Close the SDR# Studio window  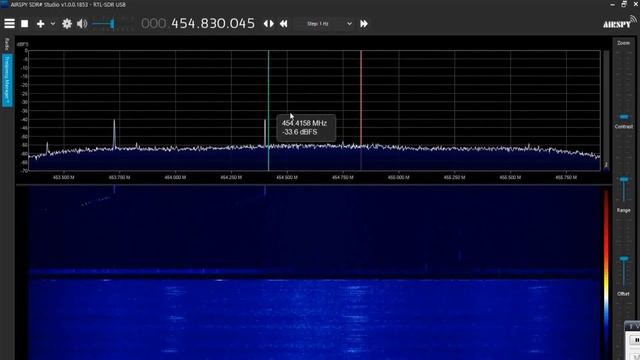(x=636, y=4)
